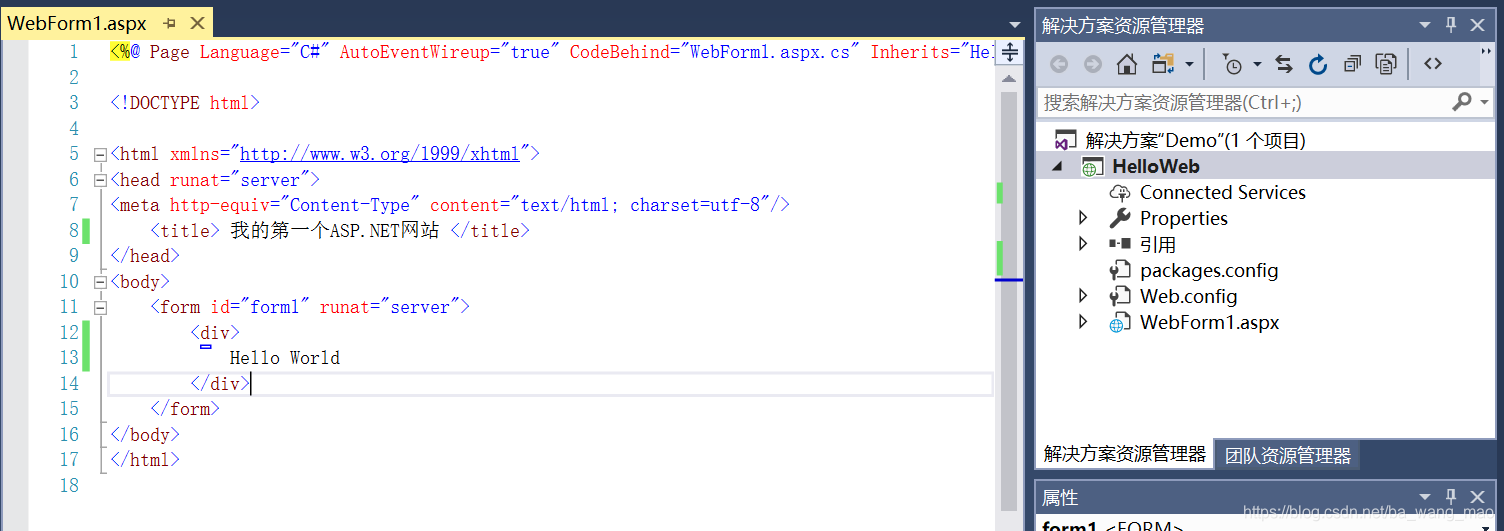
Task: Select the HelloWeb project label
Action: coord(1155,167)
